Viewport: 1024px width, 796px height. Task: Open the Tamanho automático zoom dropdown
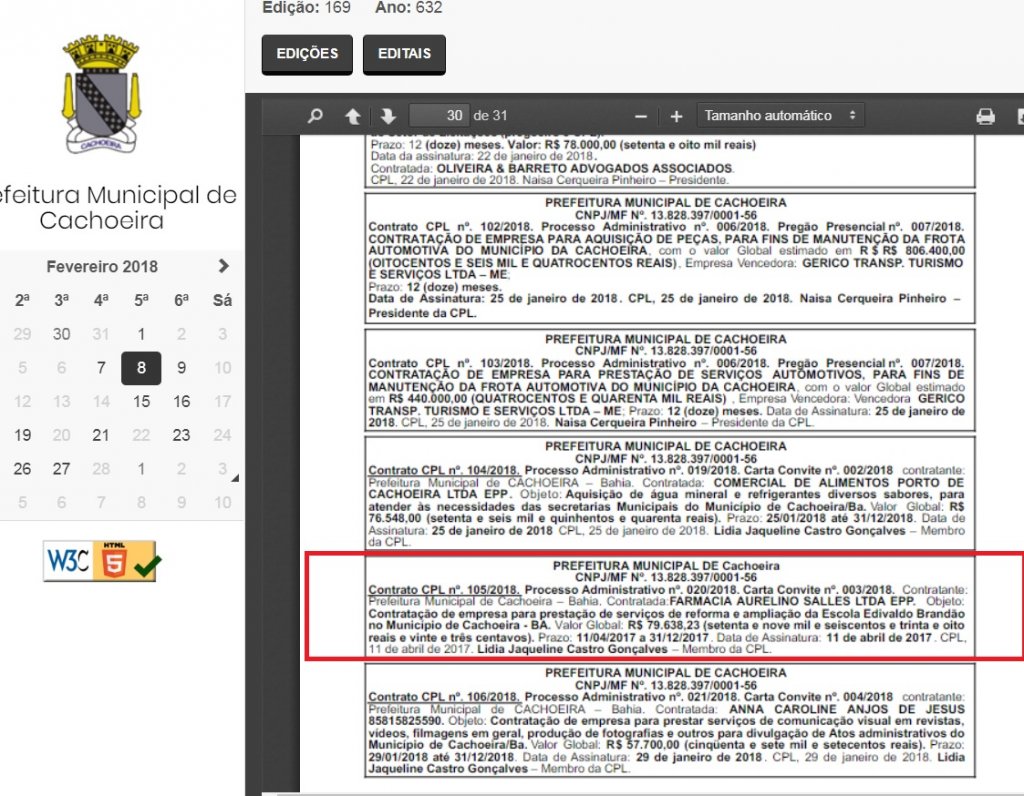780,116
